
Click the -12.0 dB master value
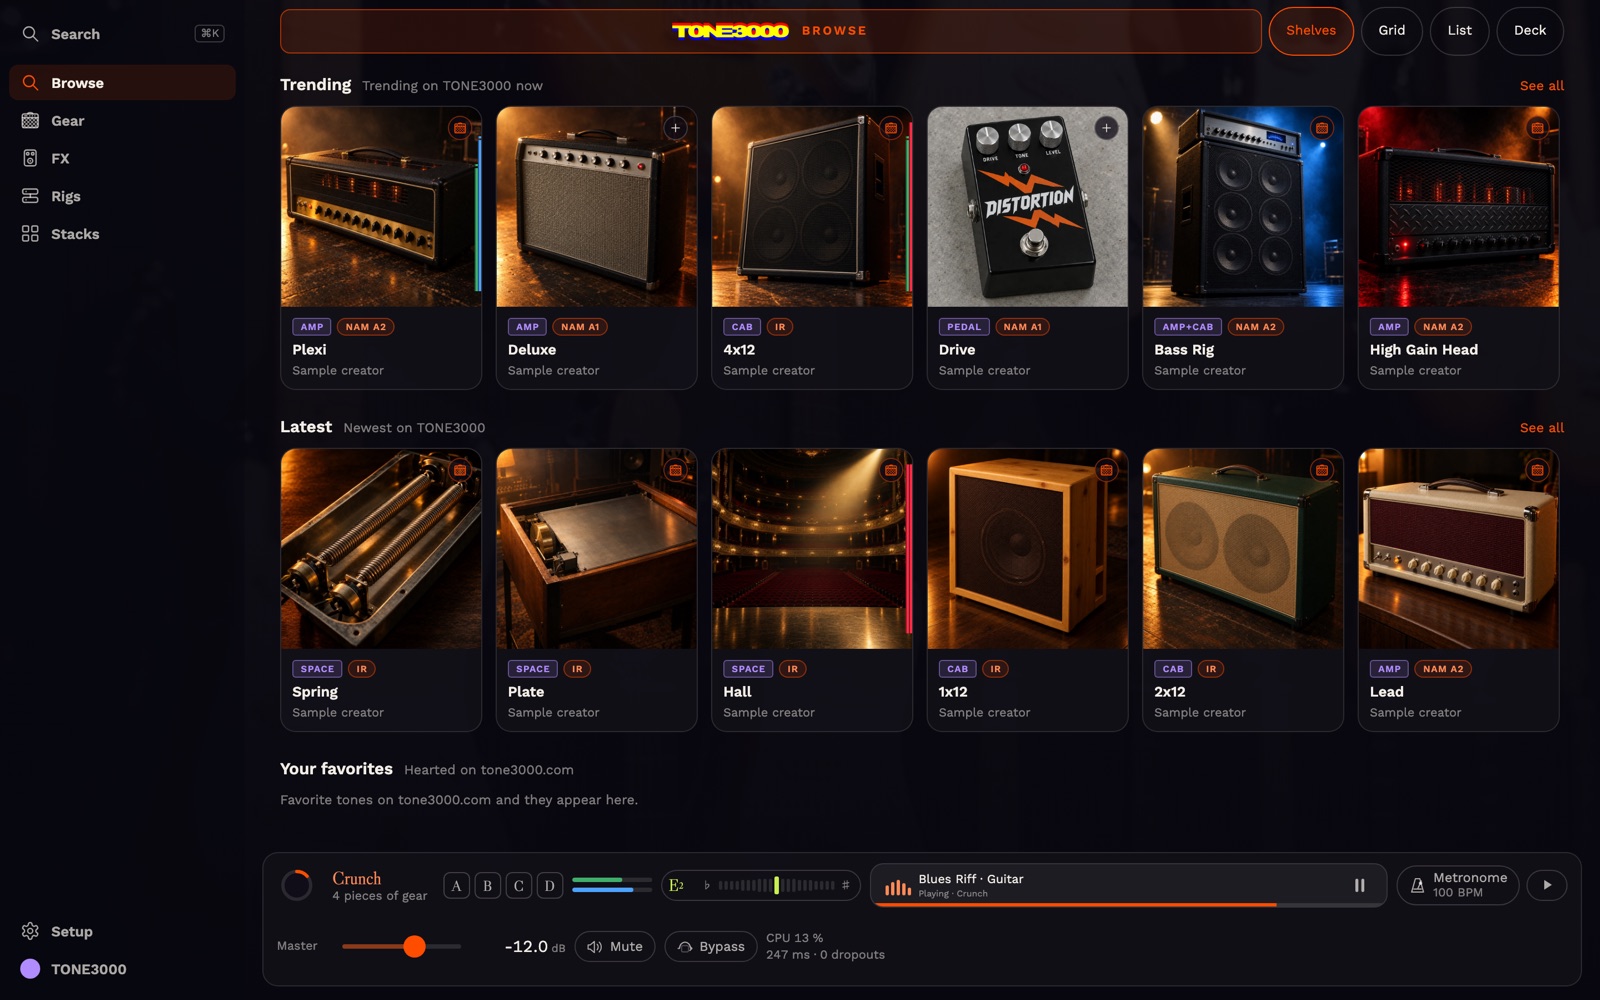534,947
